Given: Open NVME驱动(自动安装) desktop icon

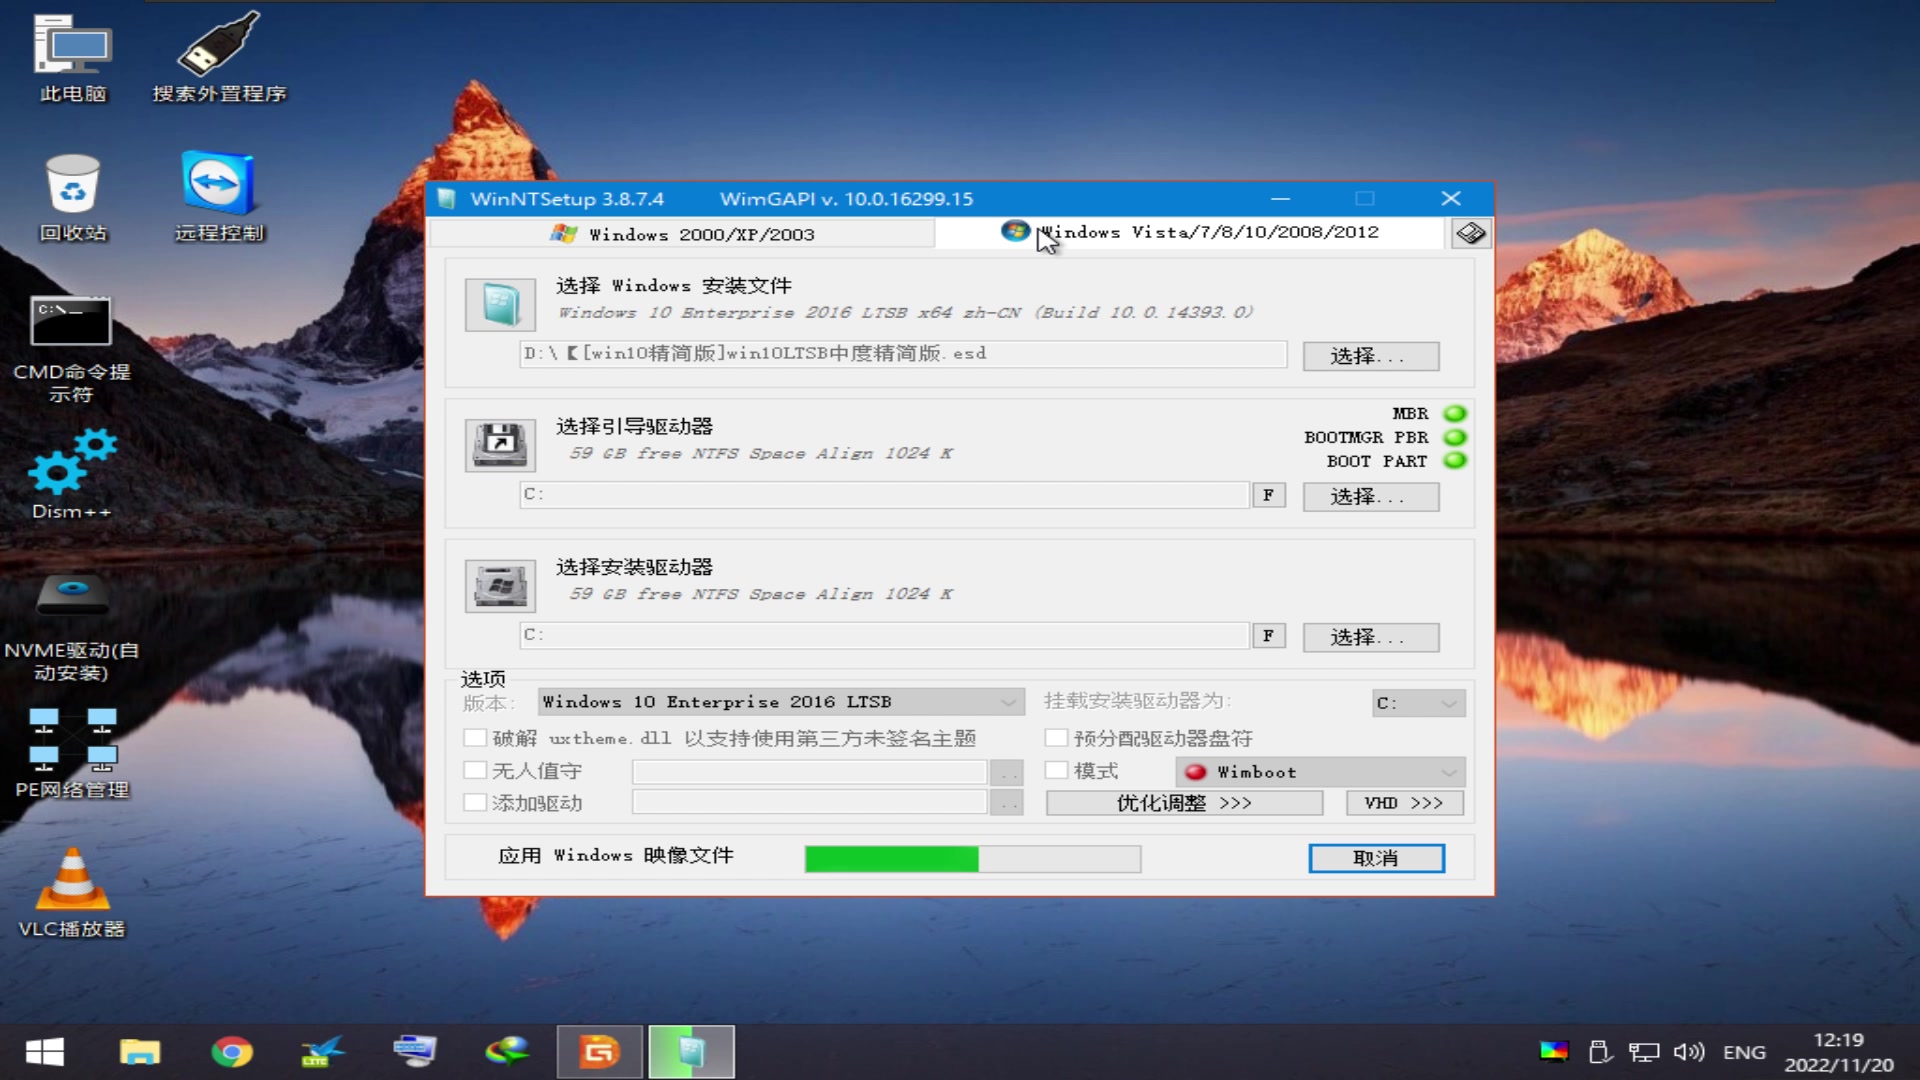Looking at the screenshot, I should pos(71,627).
